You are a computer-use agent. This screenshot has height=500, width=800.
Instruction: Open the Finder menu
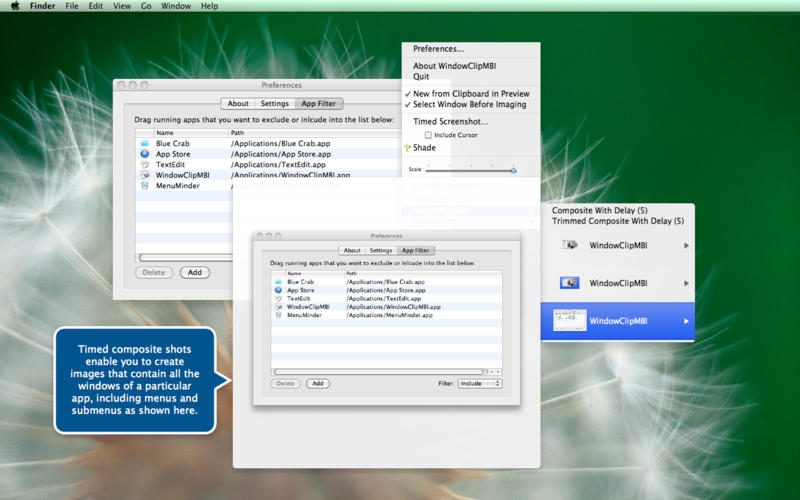pos(42,6)
